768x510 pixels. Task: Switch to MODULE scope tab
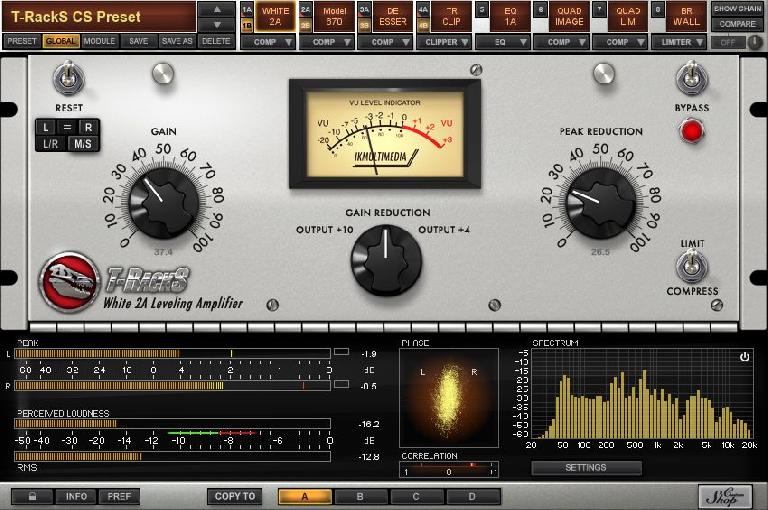99,42
